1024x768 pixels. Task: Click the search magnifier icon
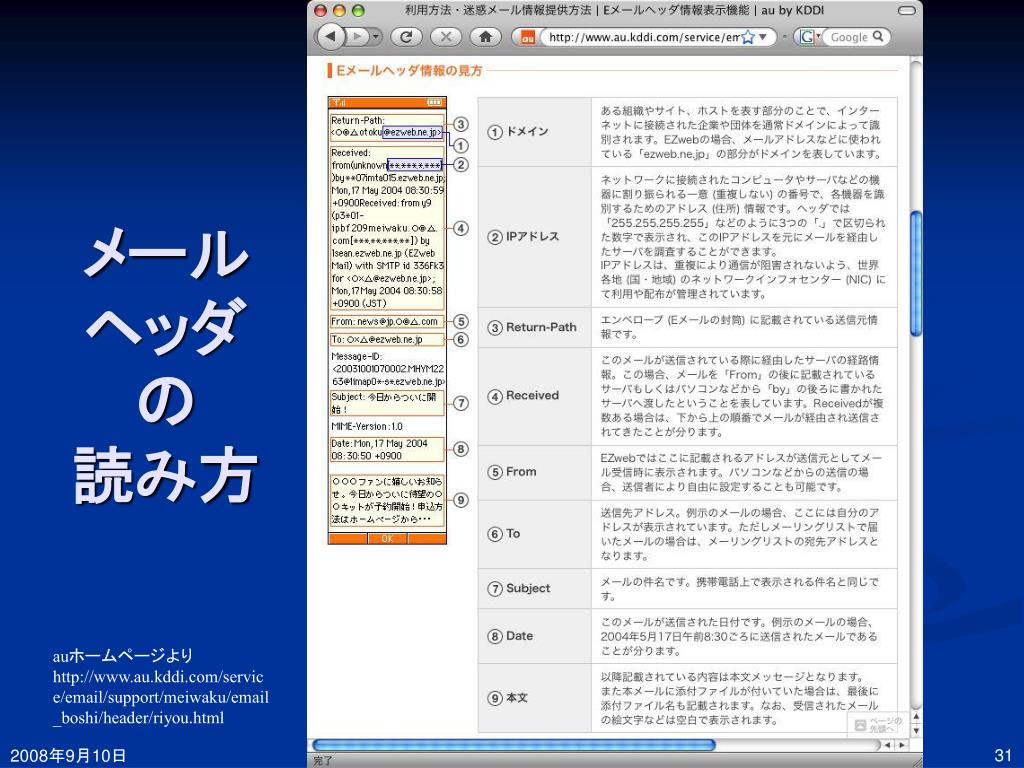coord(878,37)
